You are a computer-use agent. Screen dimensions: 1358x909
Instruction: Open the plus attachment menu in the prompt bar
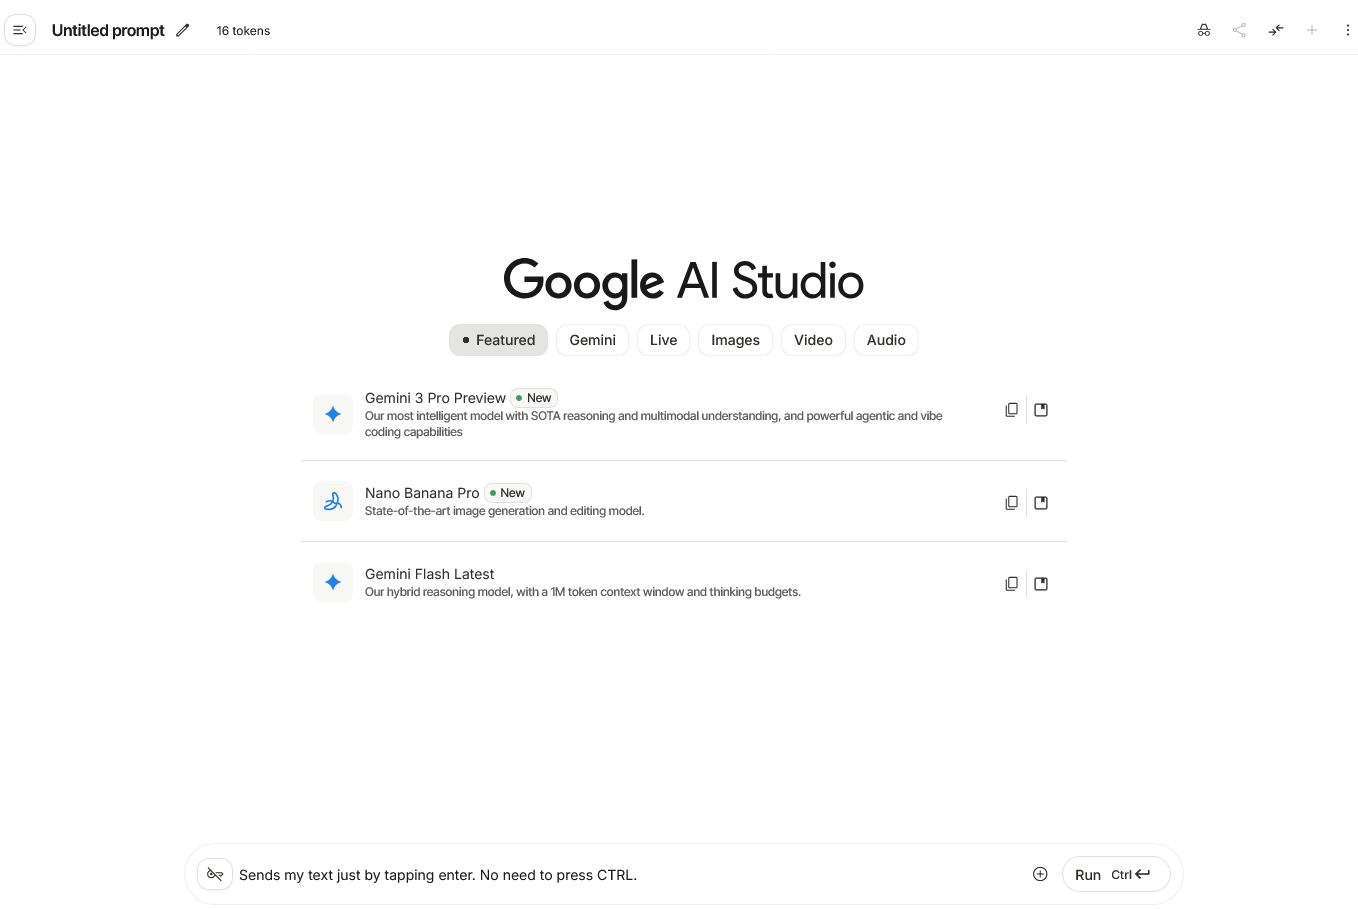pos(1040,873)
